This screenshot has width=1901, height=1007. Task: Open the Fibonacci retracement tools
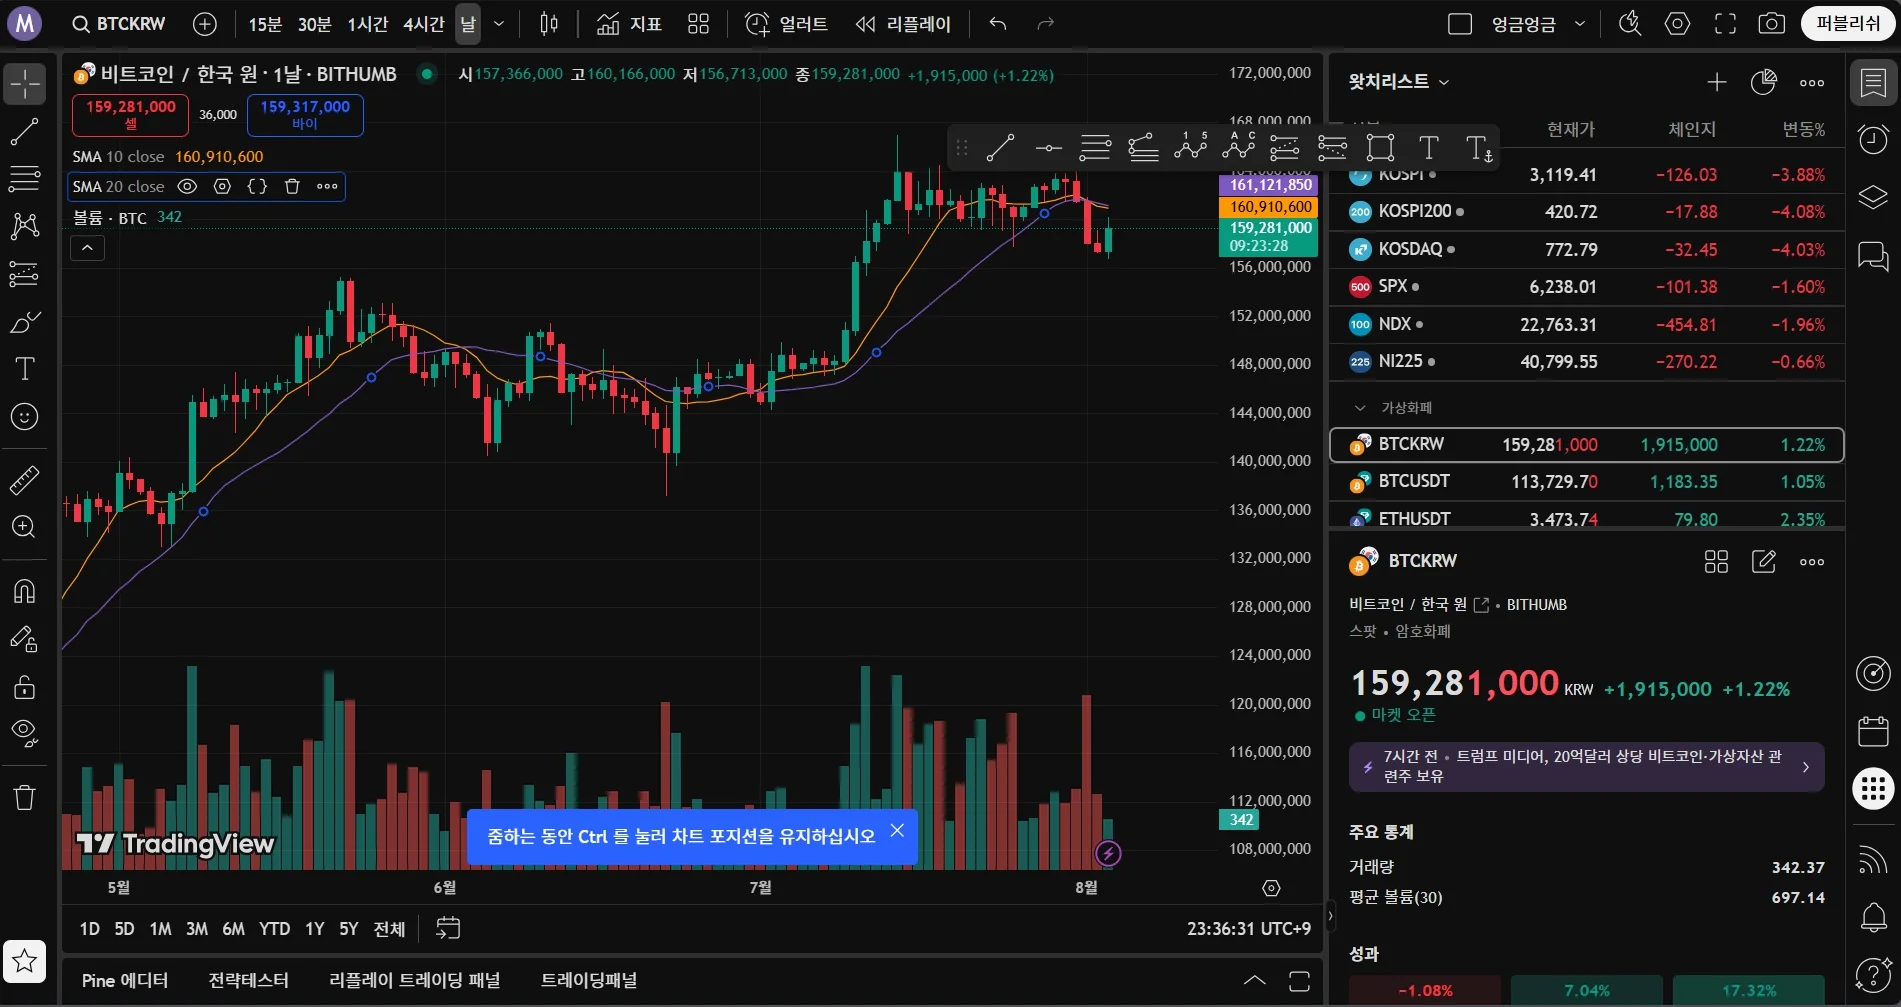[25, 179]
